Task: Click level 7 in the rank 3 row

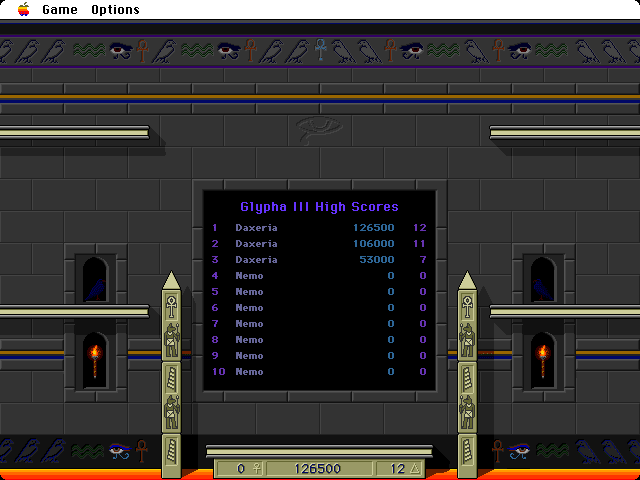Action: 423,260
